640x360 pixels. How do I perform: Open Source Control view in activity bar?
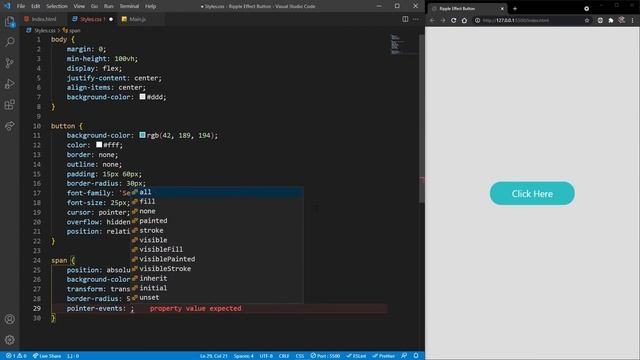[10, 63]
